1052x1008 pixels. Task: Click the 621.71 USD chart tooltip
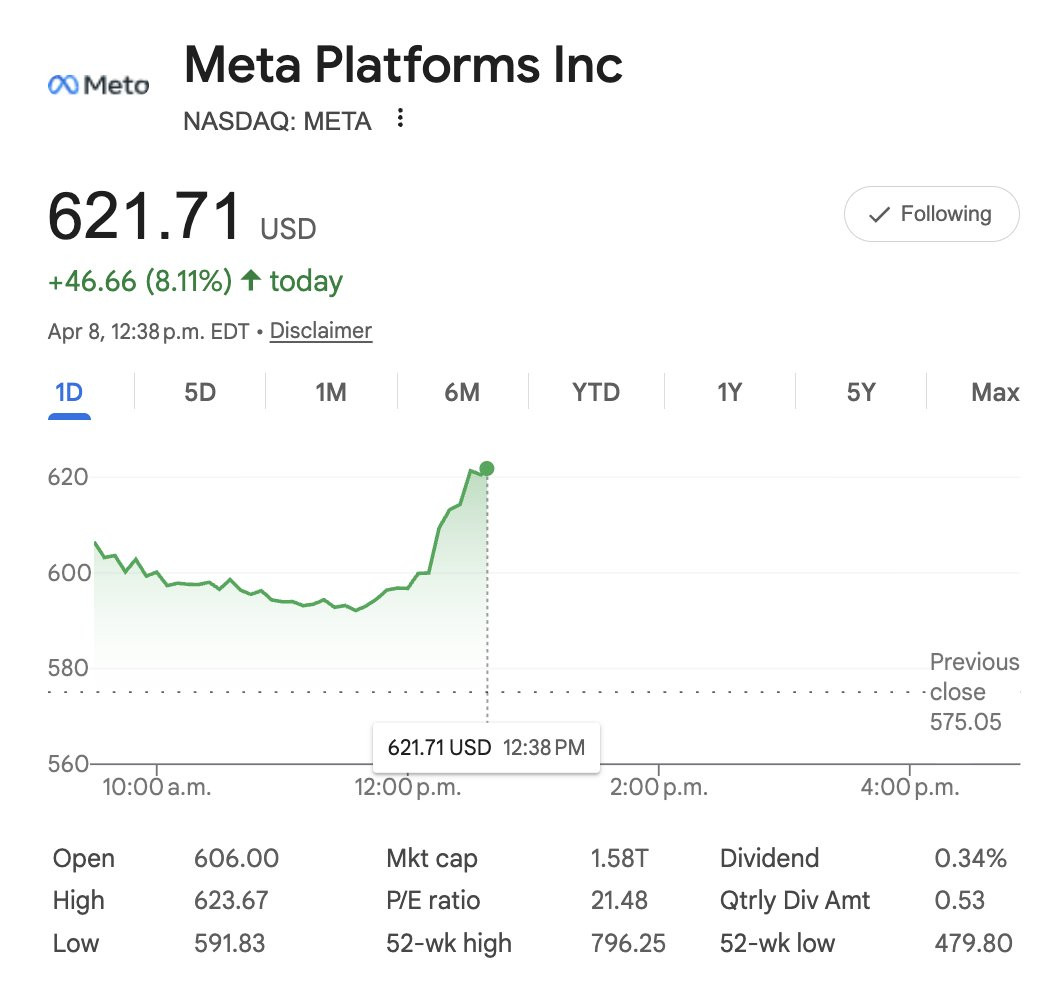[x=486, y=747]
